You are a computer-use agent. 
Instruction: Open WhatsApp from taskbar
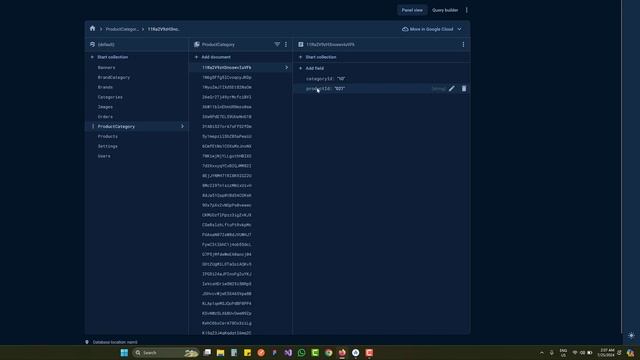tap(302, 353)
